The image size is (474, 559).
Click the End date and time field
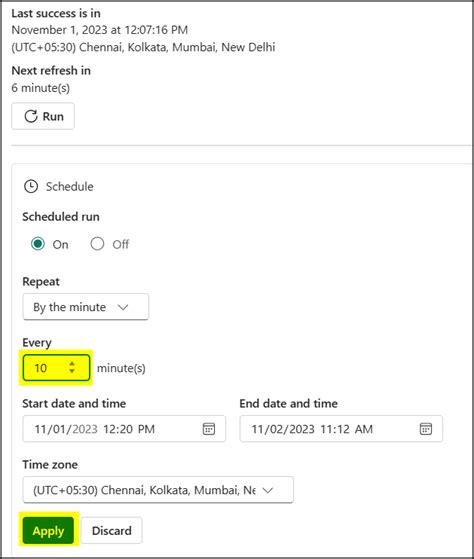click(x=341, y=429)
